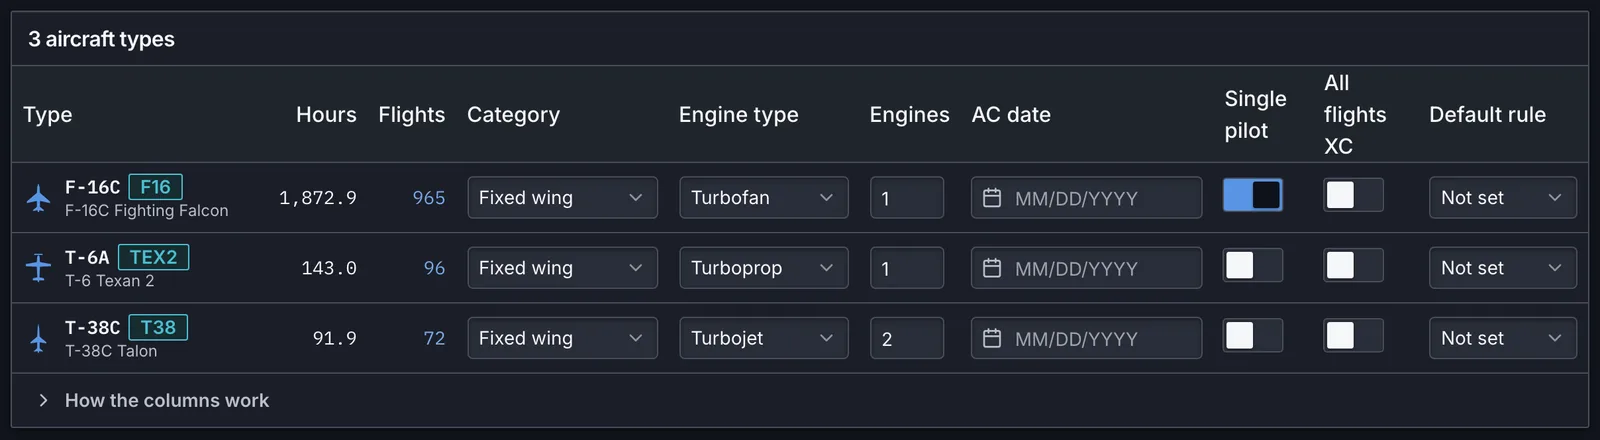
Task: Open calendar icon in T-6A AC date
Action: tap(992, 268)
